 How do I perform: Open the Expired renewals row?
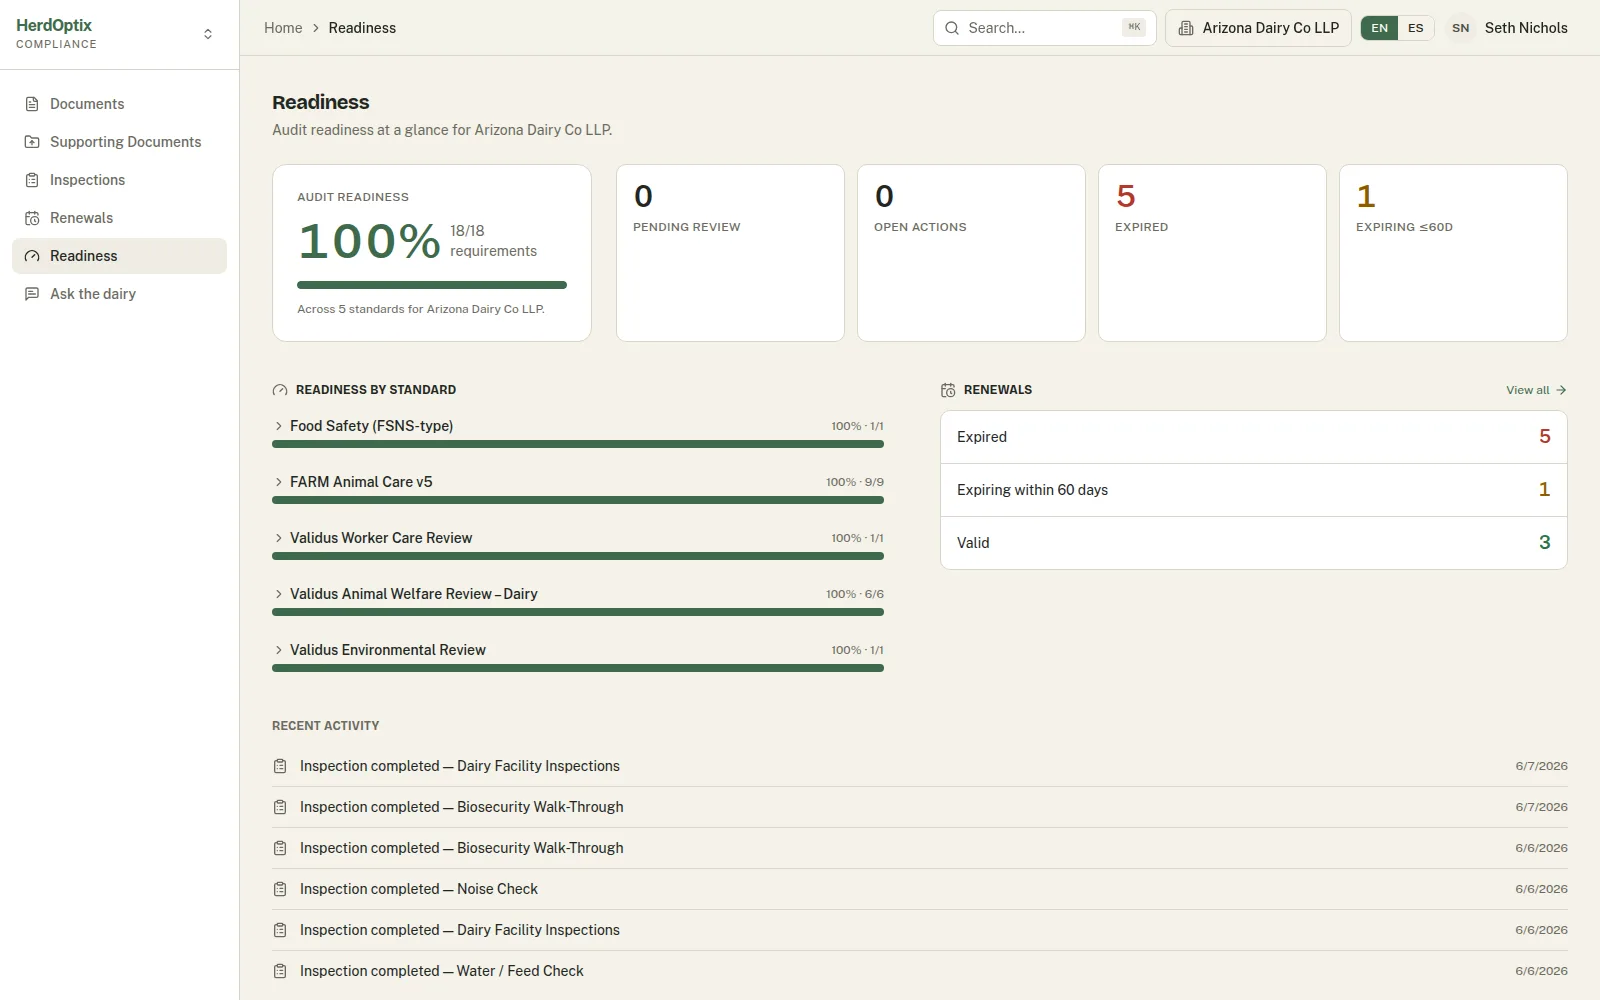pyautogui.click(x=1253, y=437)
